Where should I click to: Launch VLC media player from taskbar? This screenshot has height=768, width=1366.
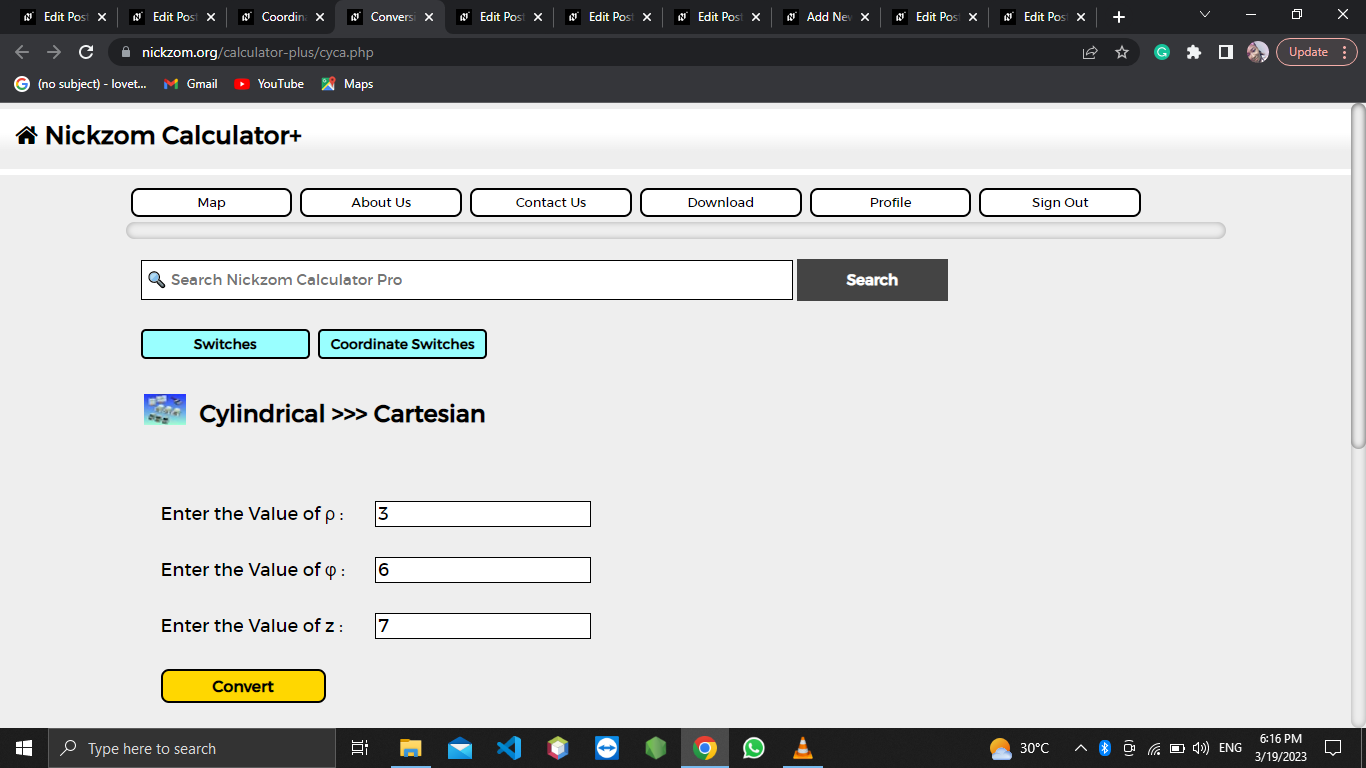803,748
